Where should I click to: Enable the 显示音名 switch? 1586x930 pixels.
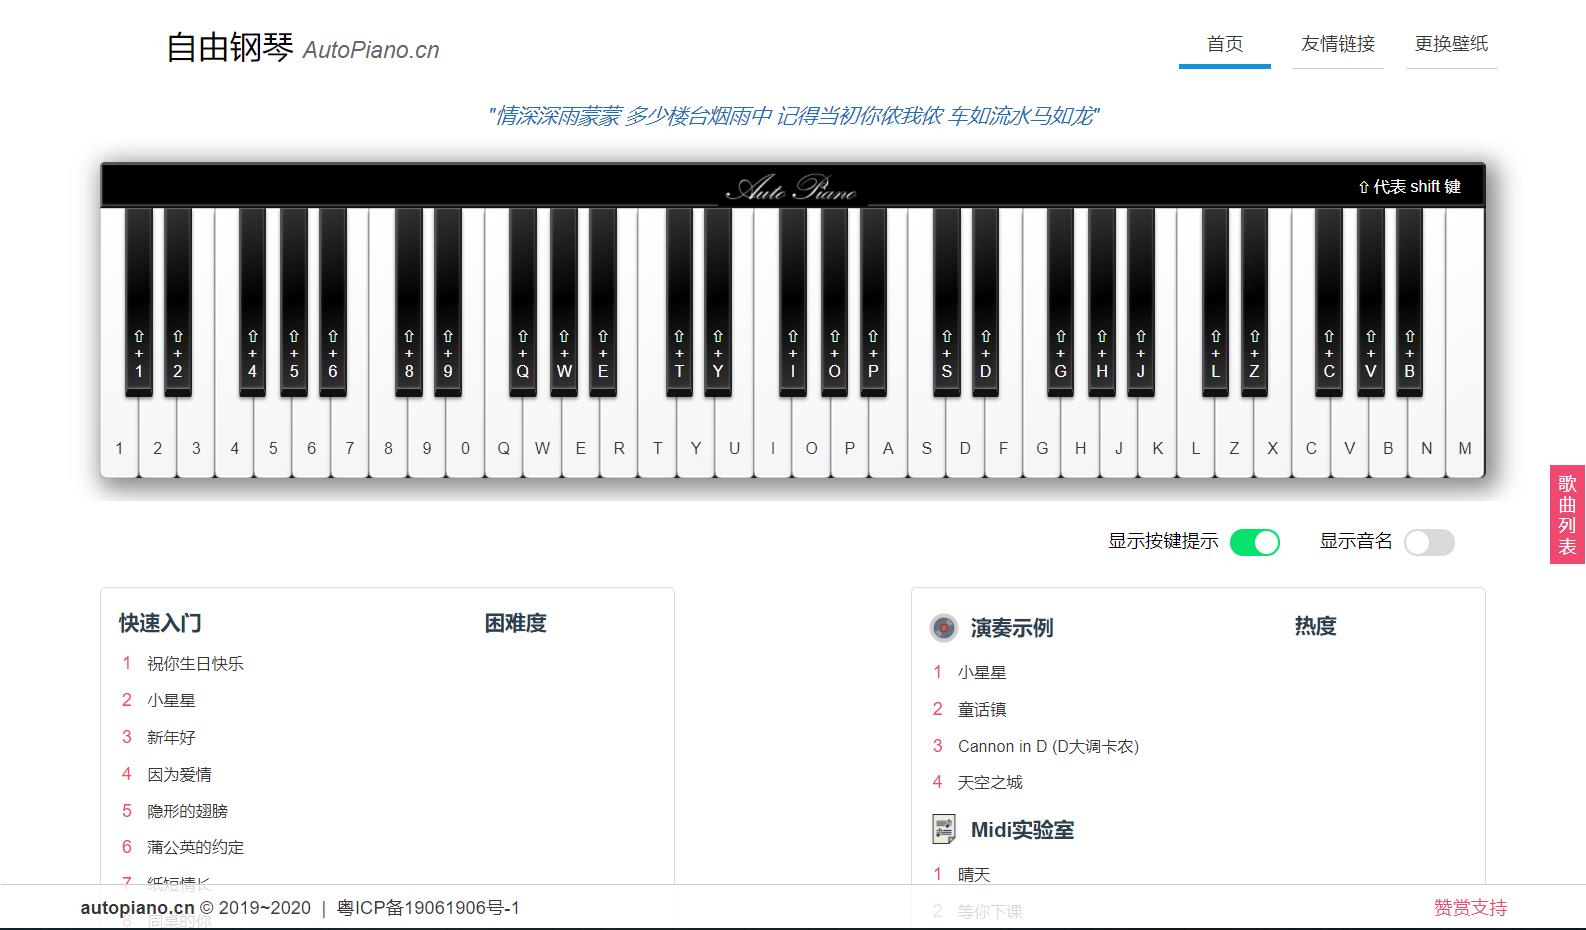[1429, 542]
